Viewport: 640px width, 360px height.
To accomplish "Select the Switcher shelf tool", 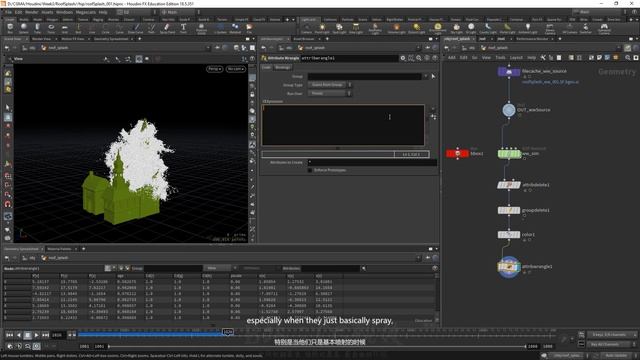I will [585, 28].
